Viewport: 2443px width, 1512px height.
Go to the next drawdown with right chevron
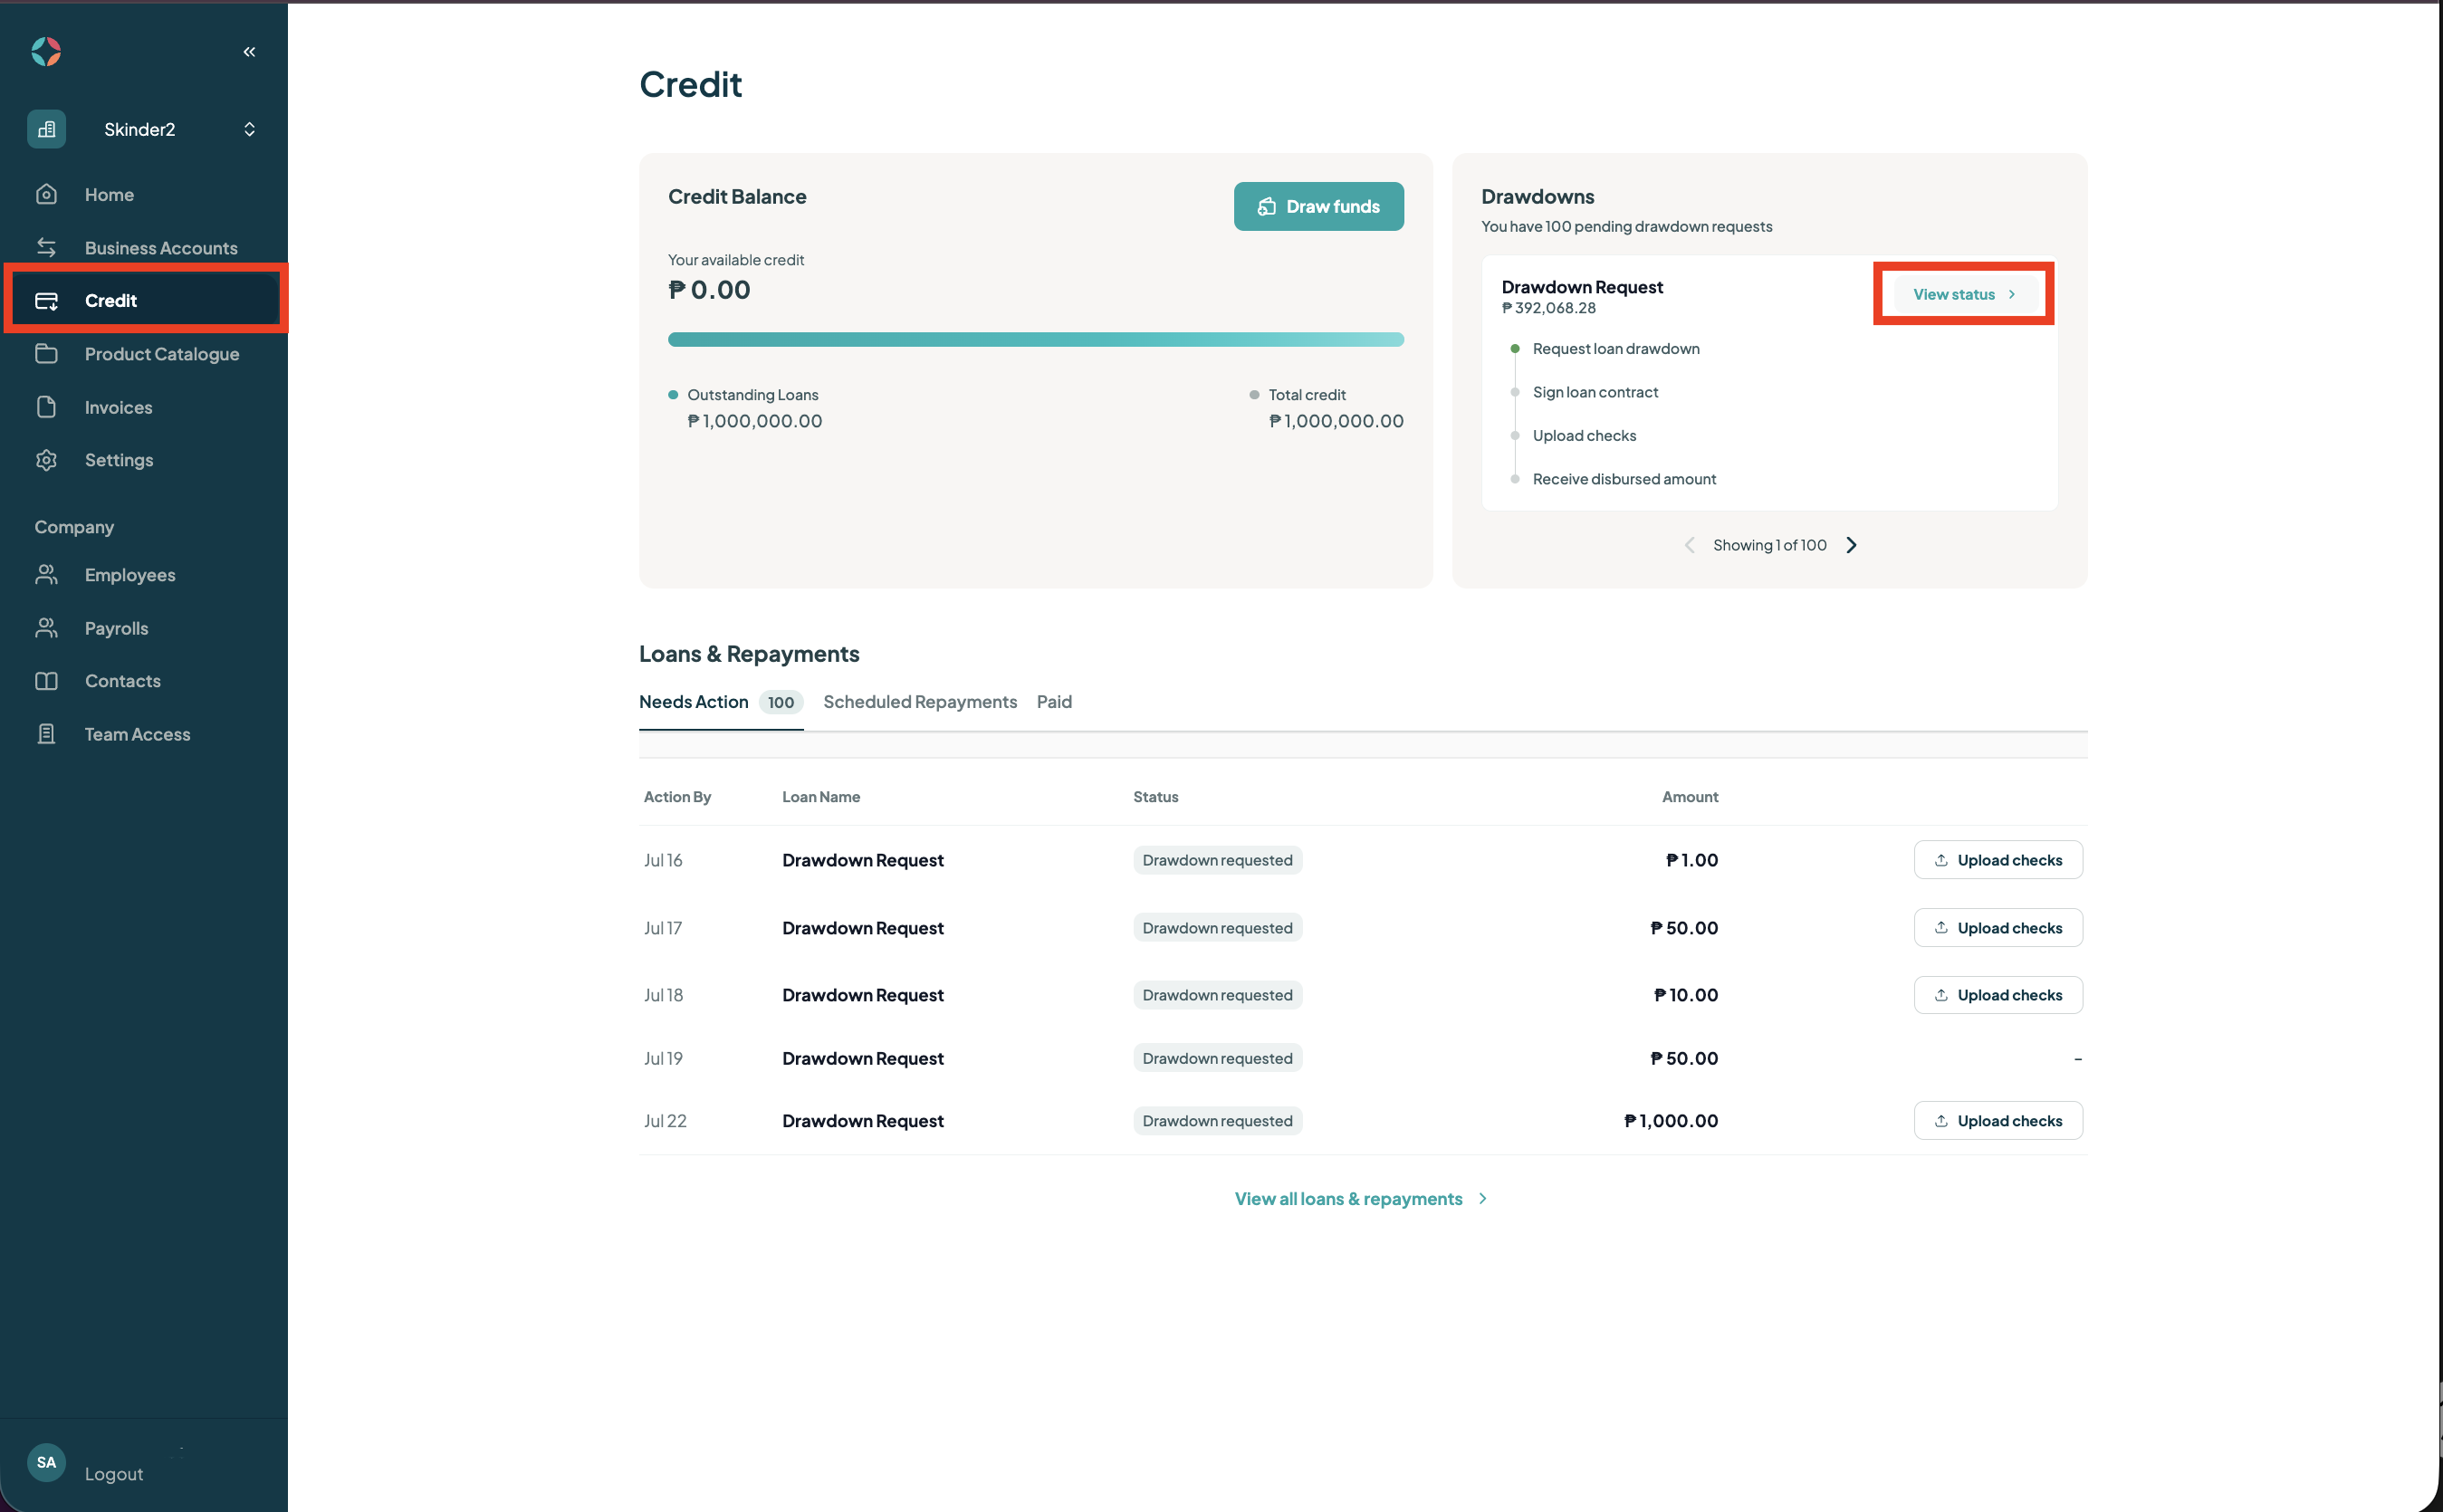(x=1851, y=545)
